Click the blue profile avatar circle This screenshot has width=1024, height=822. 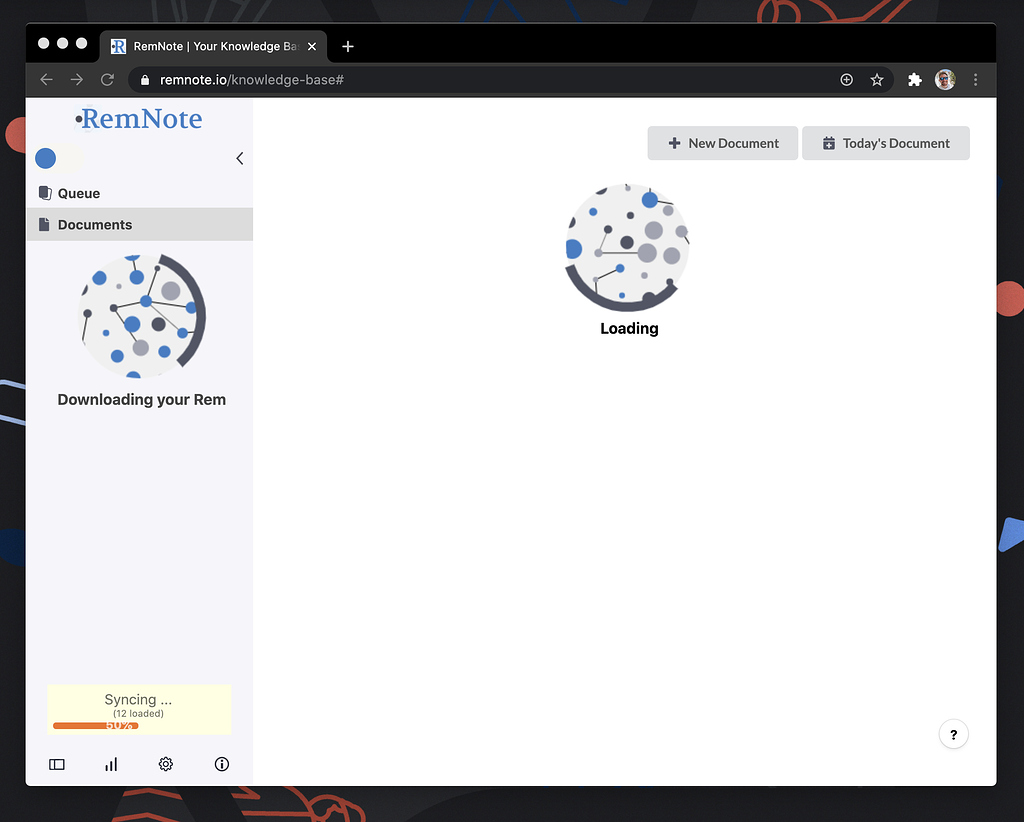[45, 158]
